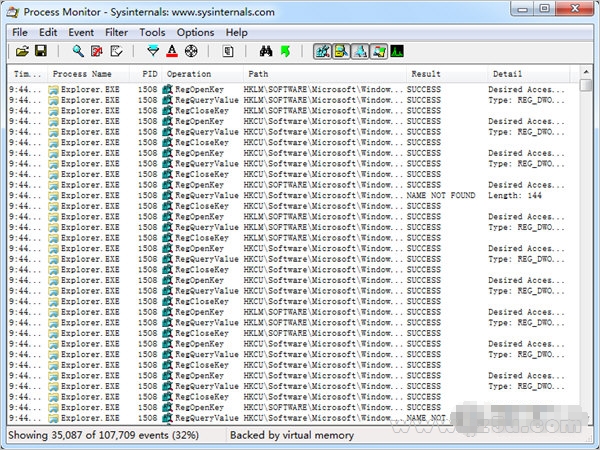The image size is (600, 450).
Task: Open the Tools menu
Action: pyautogui.click(x=152, y=33)
